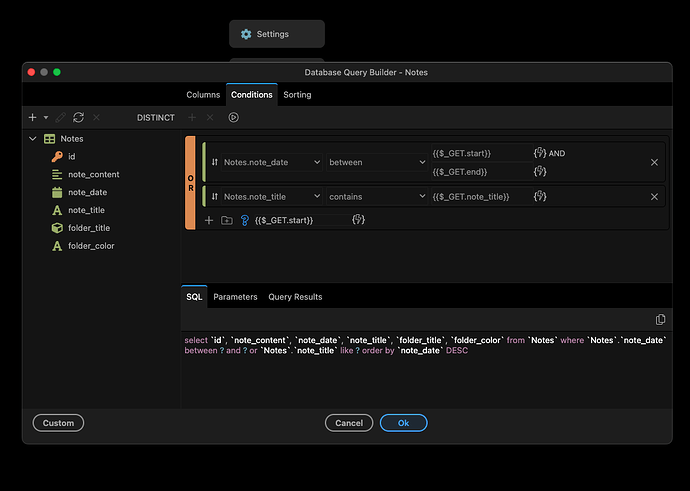
Task: Click the run query play icon
Action: pos(233,117)
